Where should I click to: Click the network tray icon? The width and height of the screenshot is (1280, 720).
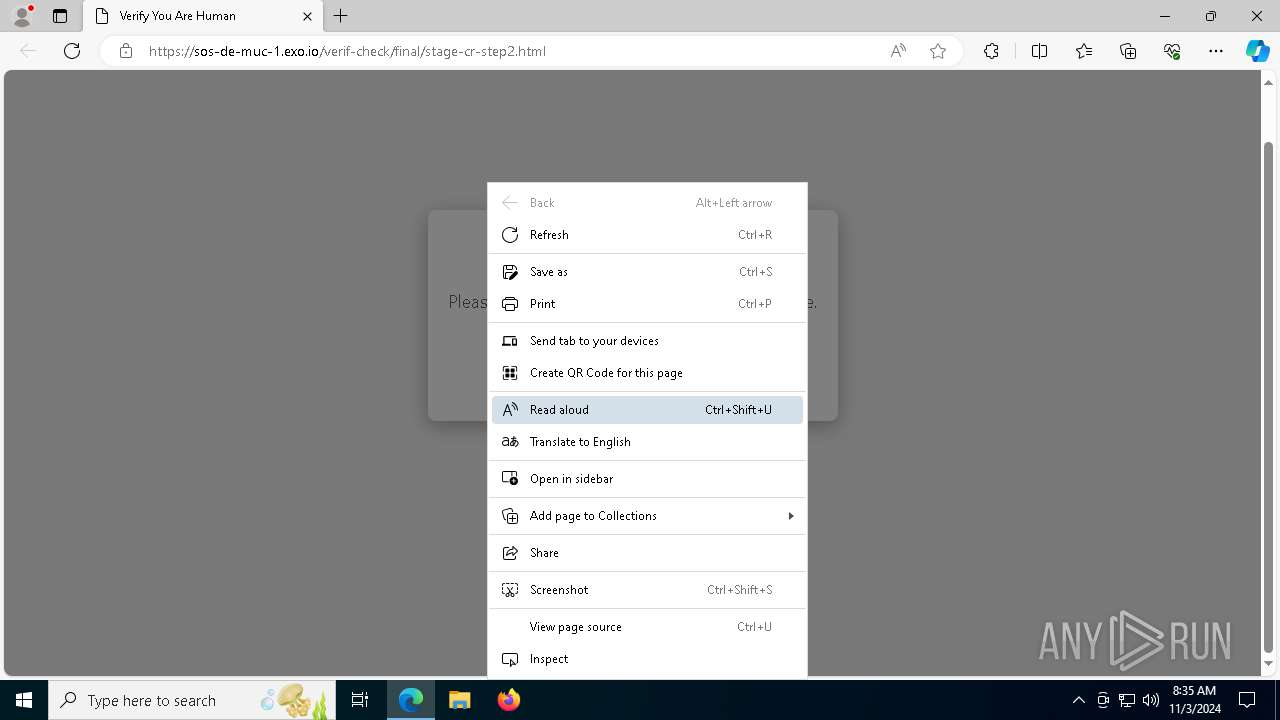[x=1127, y=700]
